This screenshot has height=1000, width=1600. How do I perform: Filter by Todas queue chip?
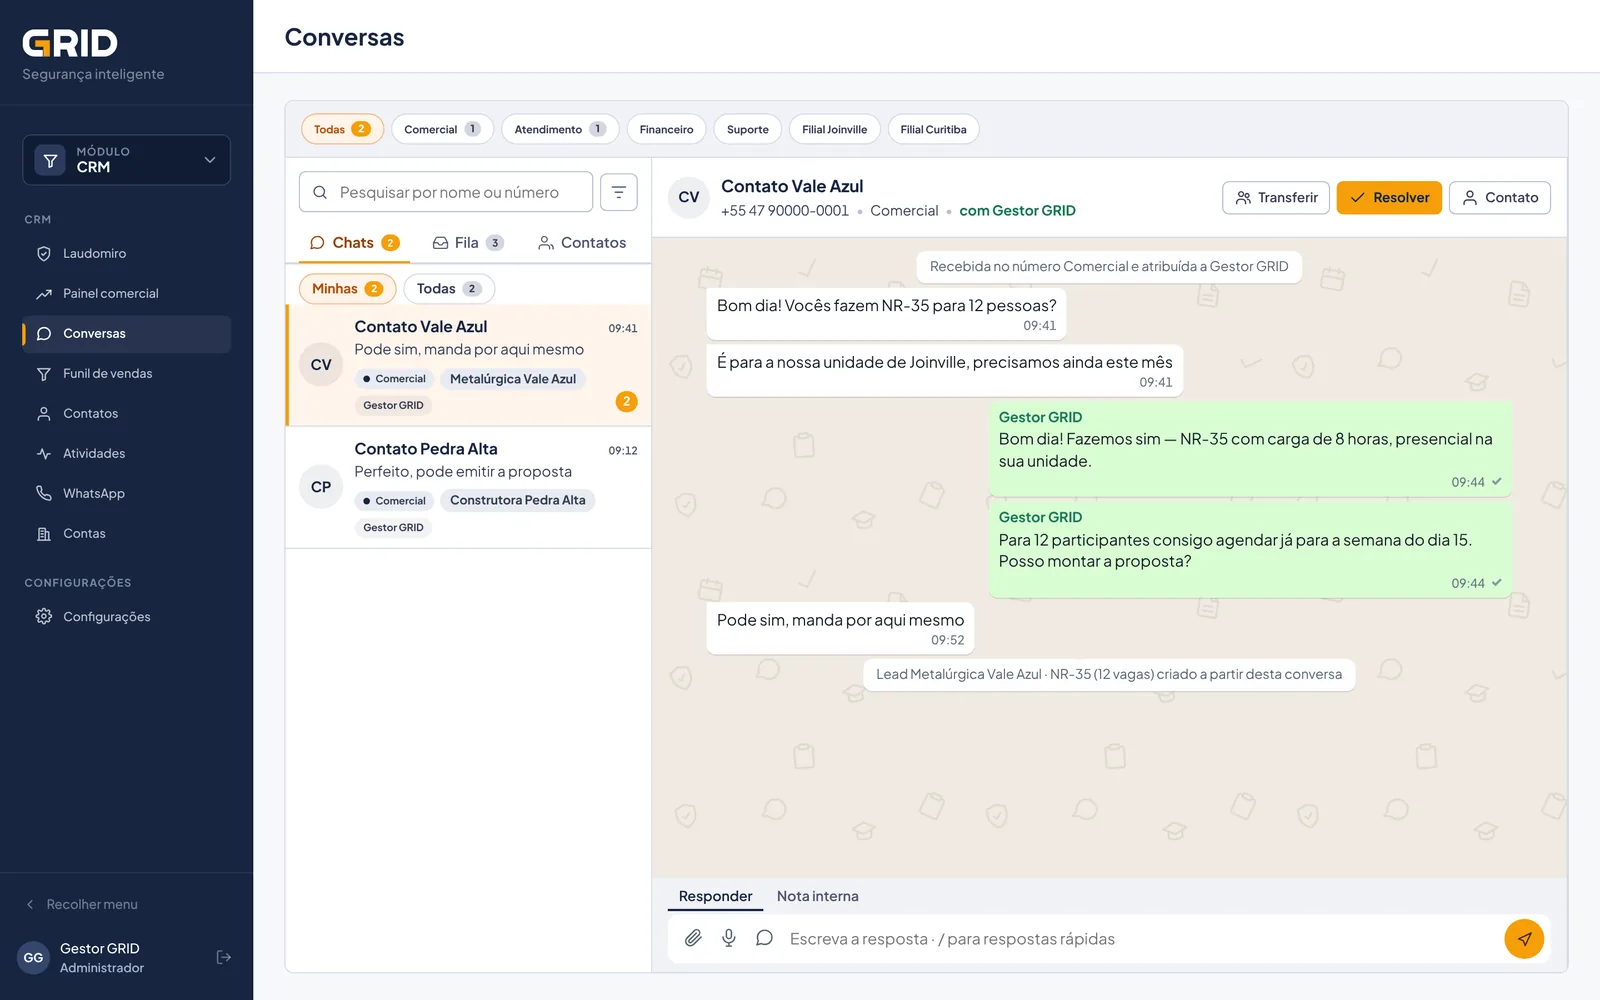(x=342, y=129)
